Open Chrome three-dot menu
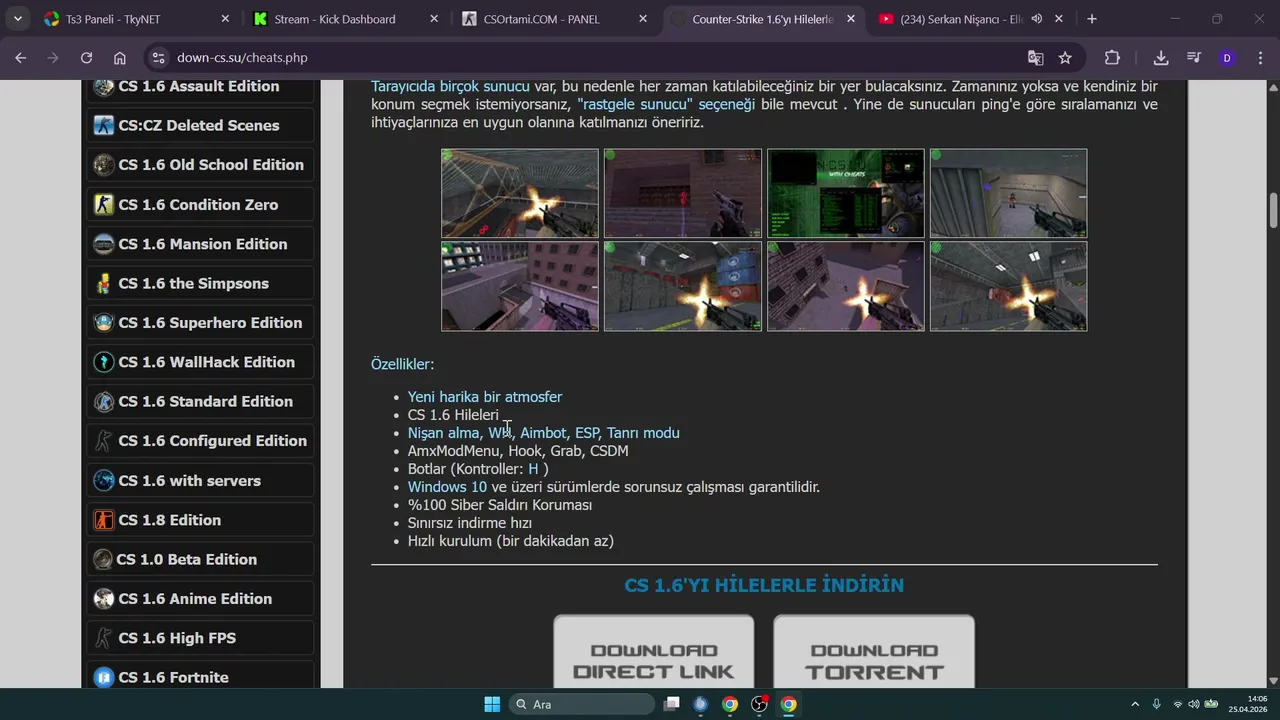The width and height of the screenshot is (1280, 720). point(1258,58)
